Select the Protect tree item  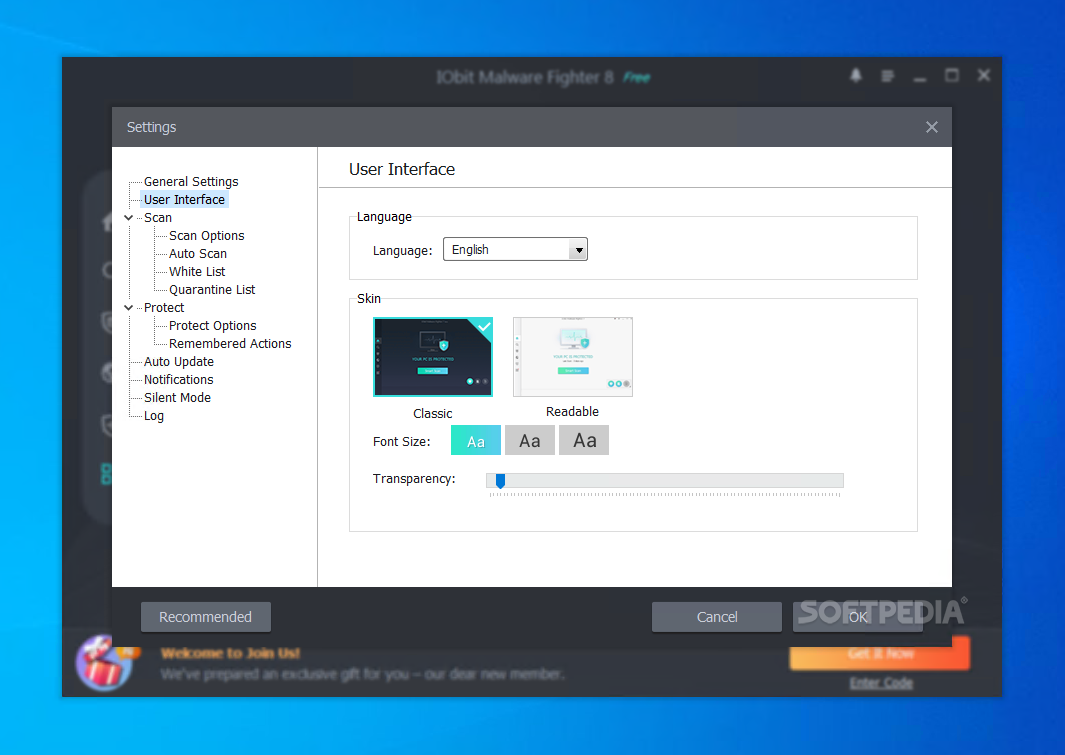164,308
